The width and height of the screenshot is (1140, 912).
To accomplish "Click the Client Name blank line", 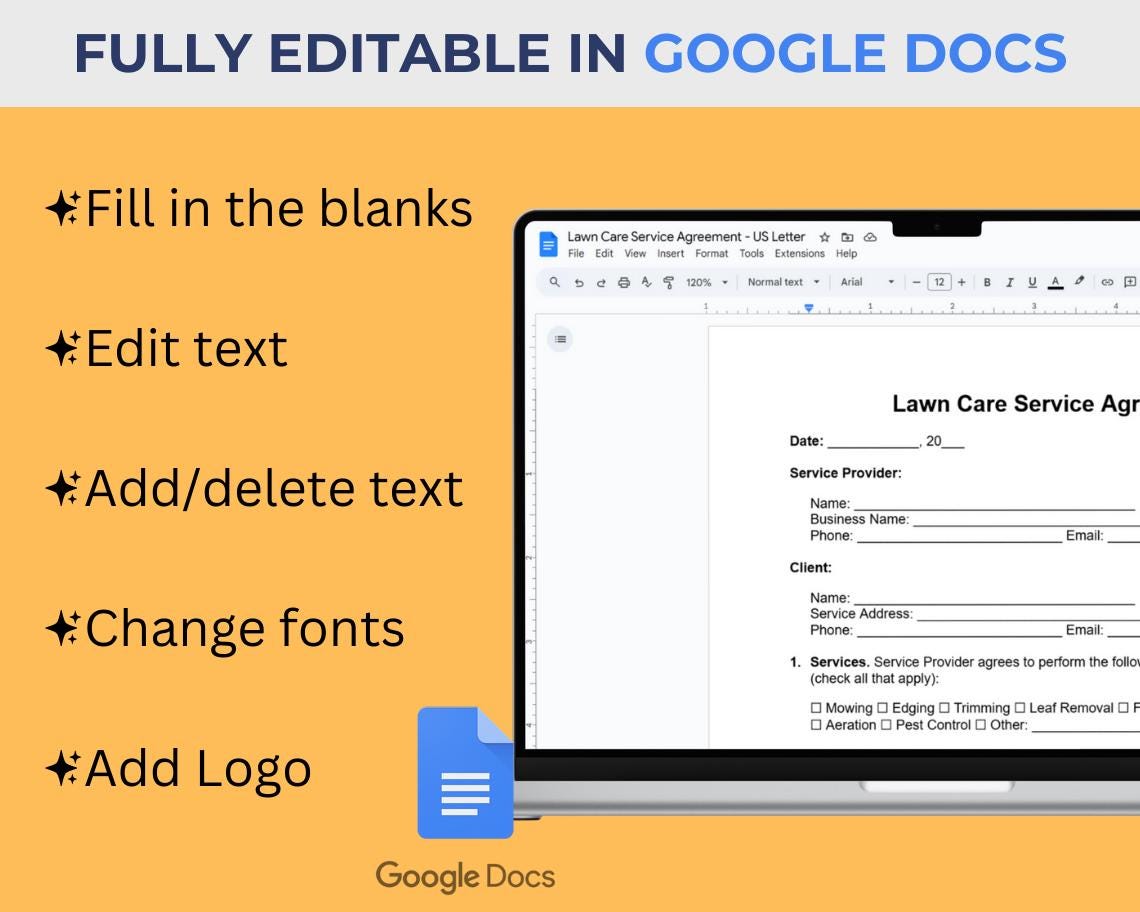I will 994,599.
